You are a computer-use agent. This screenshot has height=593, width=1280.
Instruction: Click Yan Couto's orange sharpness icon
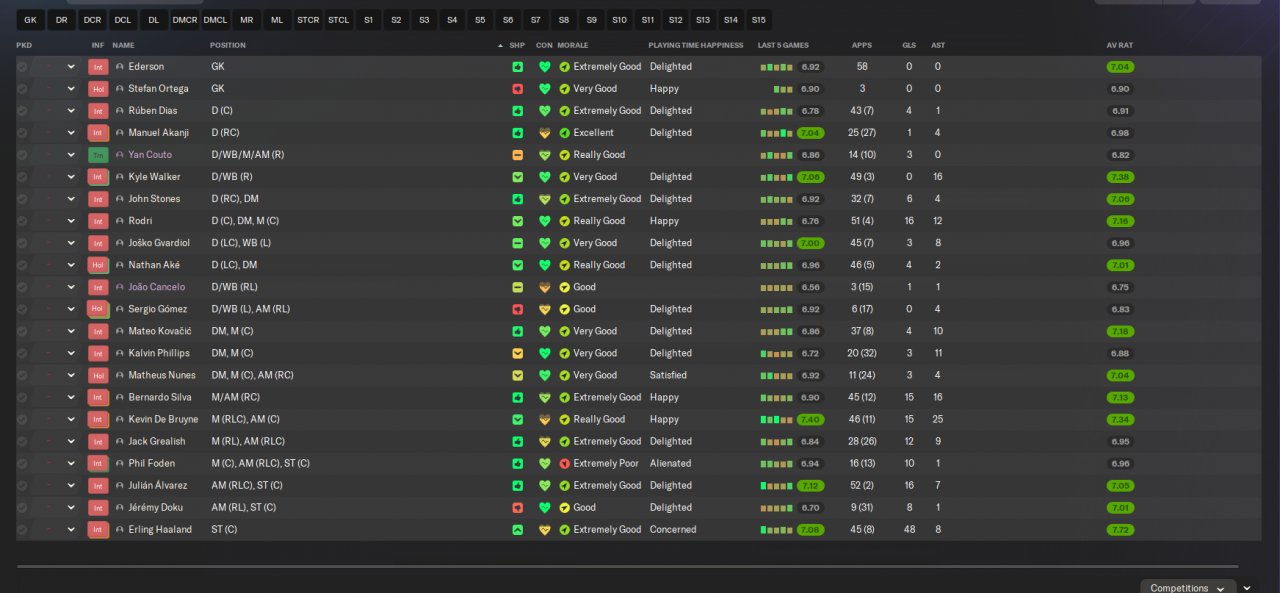coord(517,155)
